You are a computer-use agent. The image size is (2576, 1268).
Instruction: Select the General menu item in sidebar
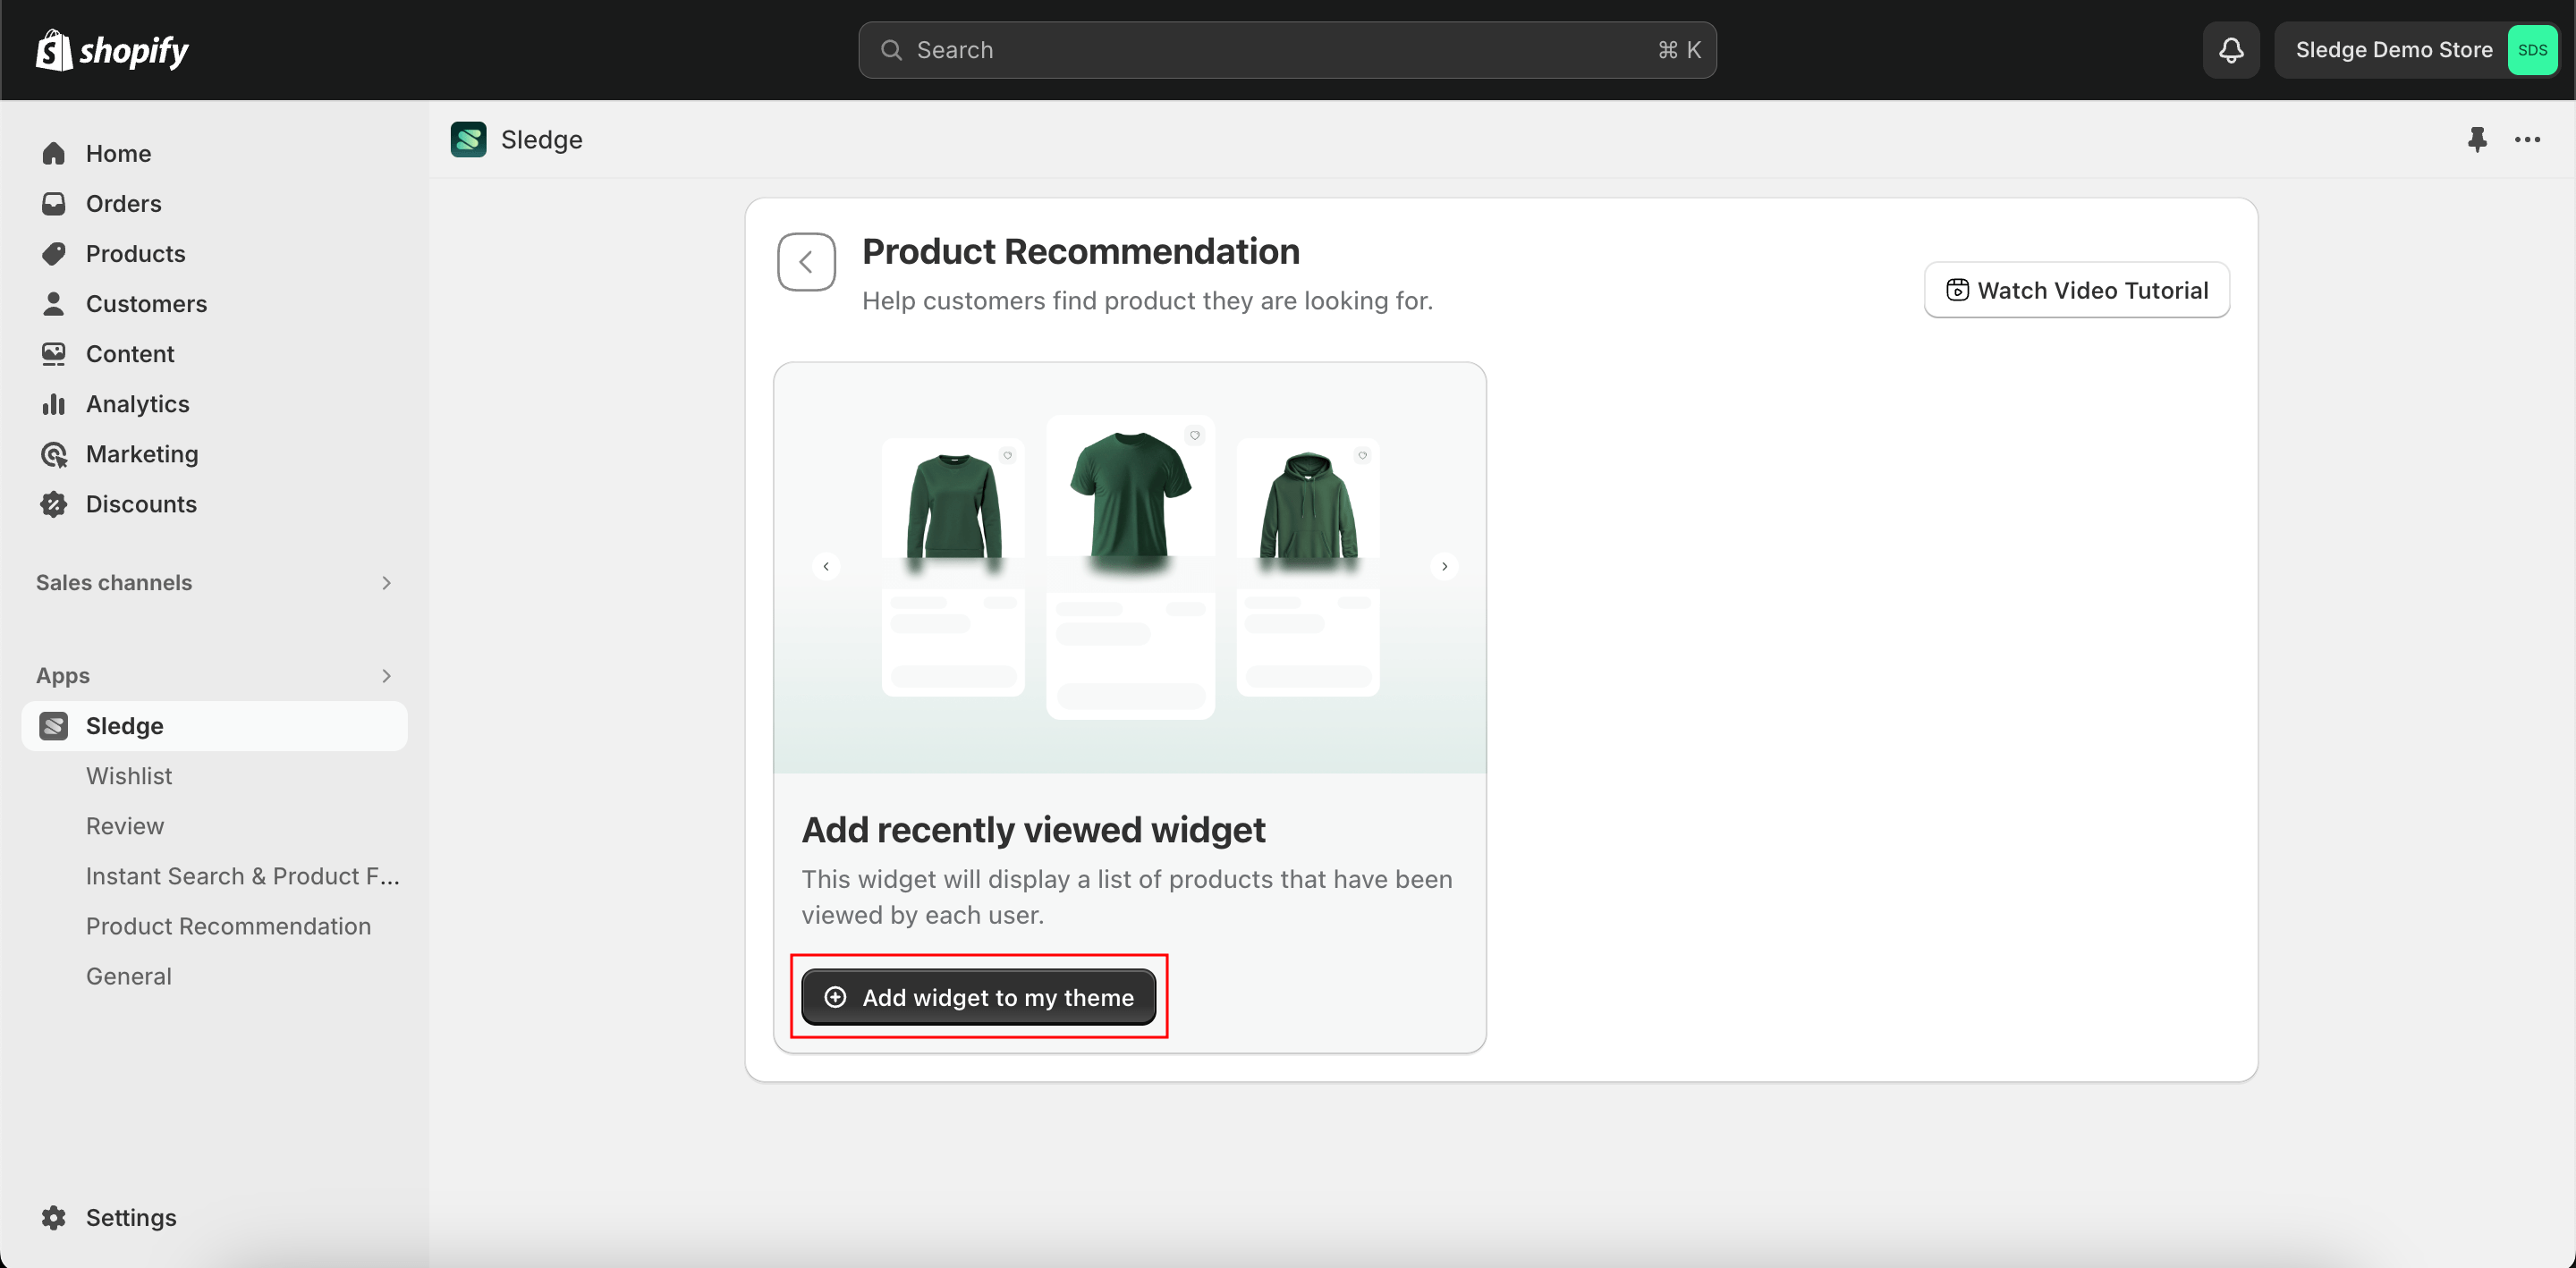tap(128, 976)
